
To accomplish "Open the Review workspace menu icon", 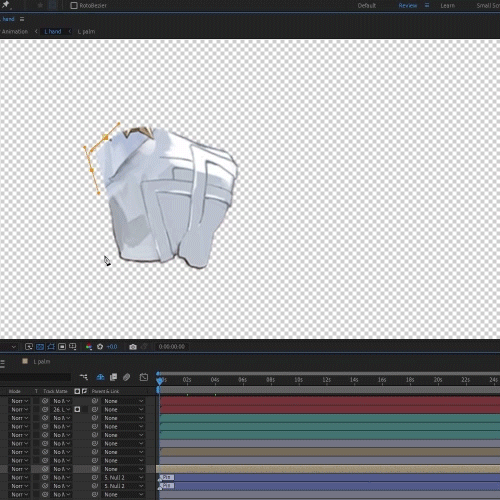I will coord(427,5).
